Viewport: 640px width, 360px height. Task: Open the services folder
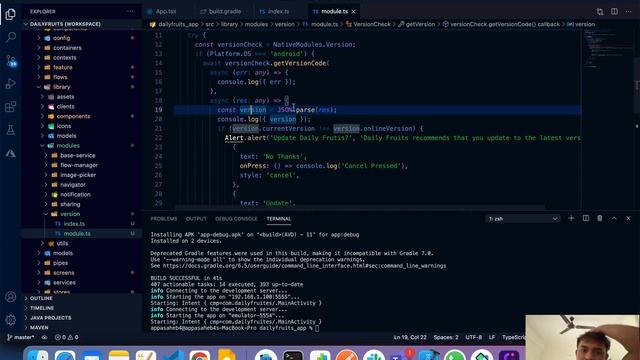[x=64, y=282]
